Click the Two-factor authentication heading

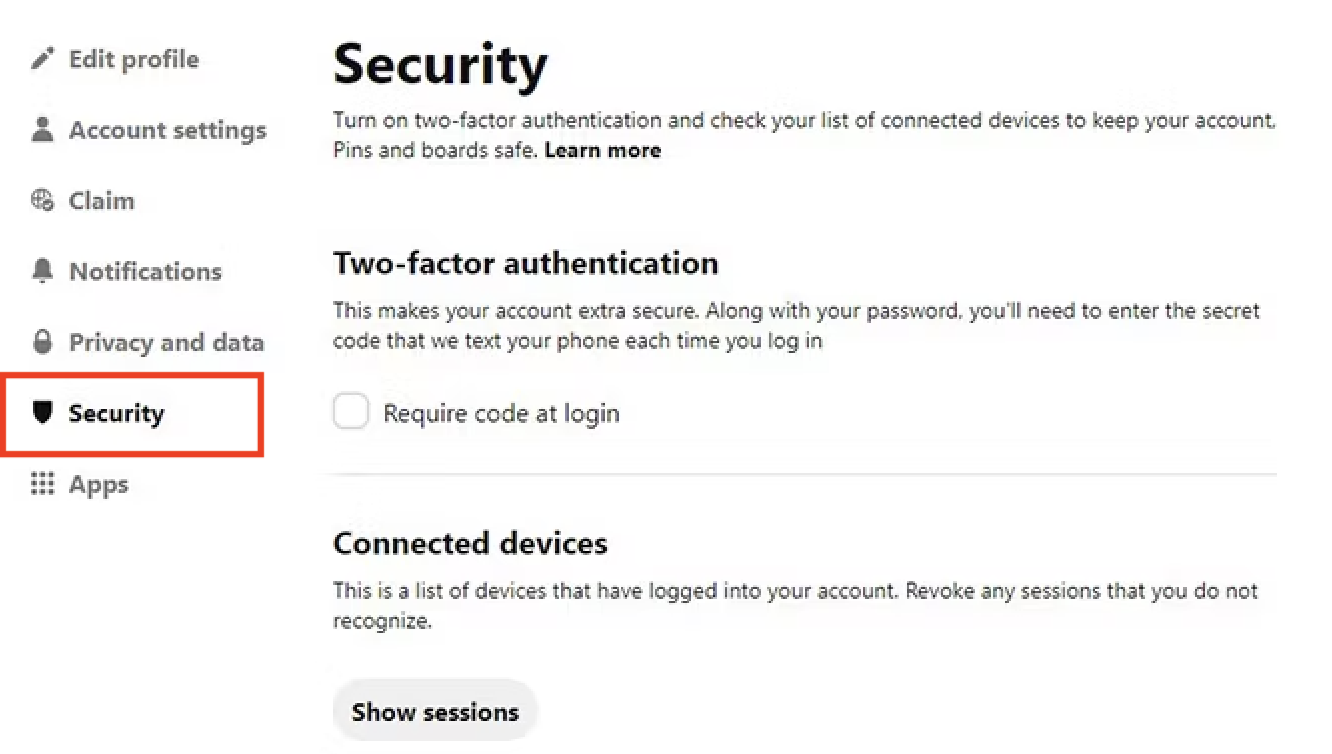525,263
